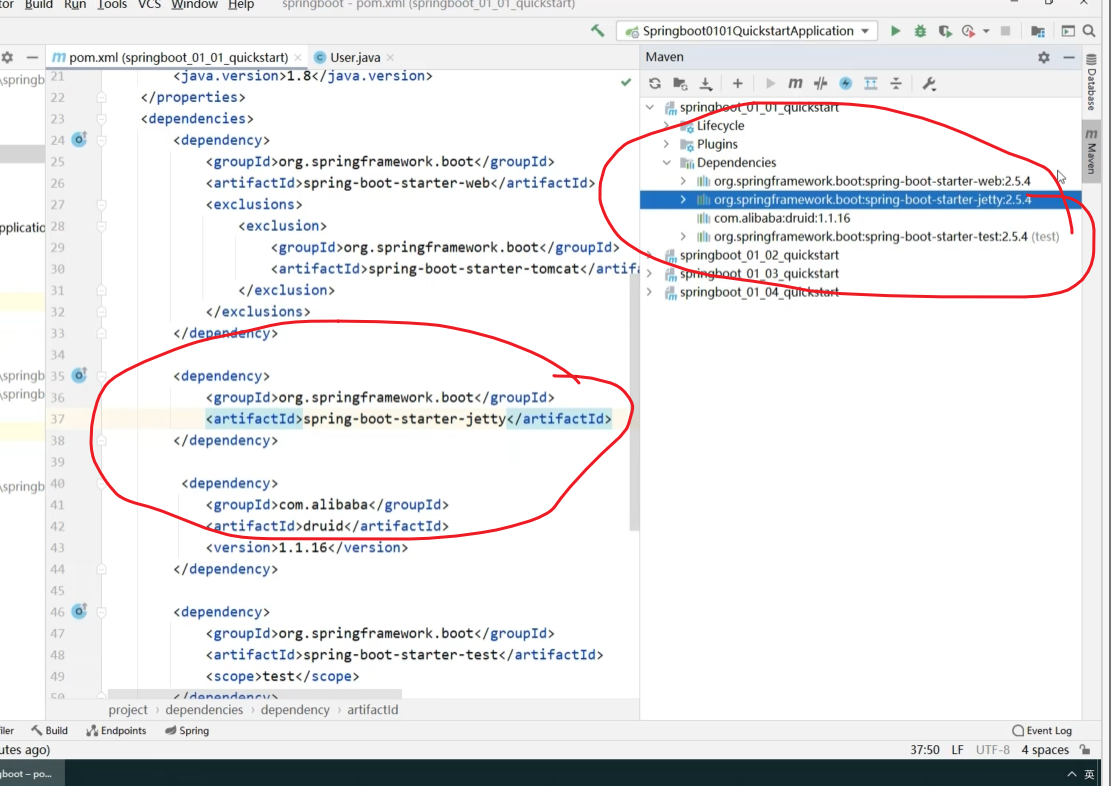The image size is (1111, 786).
Task: Expand spring-boot-starter-test:2.5.4 dependency
Action: coord(684,237)
